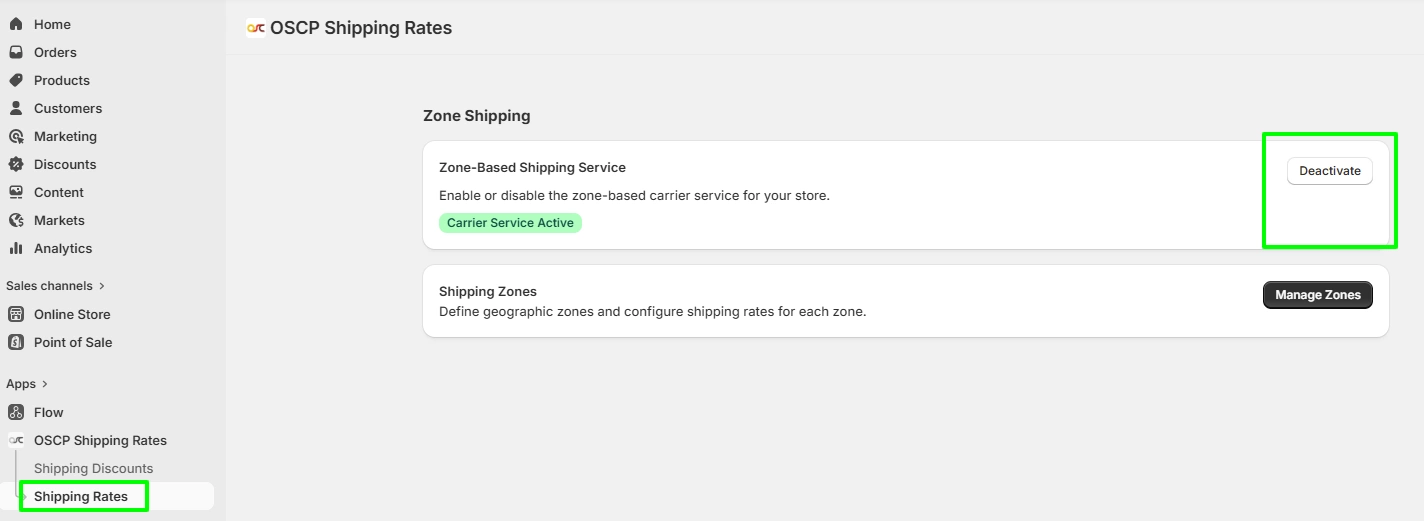Viewport: 1424px width, 521px height.
Task: Click the Flow app icon
Action: pos(16,412)
